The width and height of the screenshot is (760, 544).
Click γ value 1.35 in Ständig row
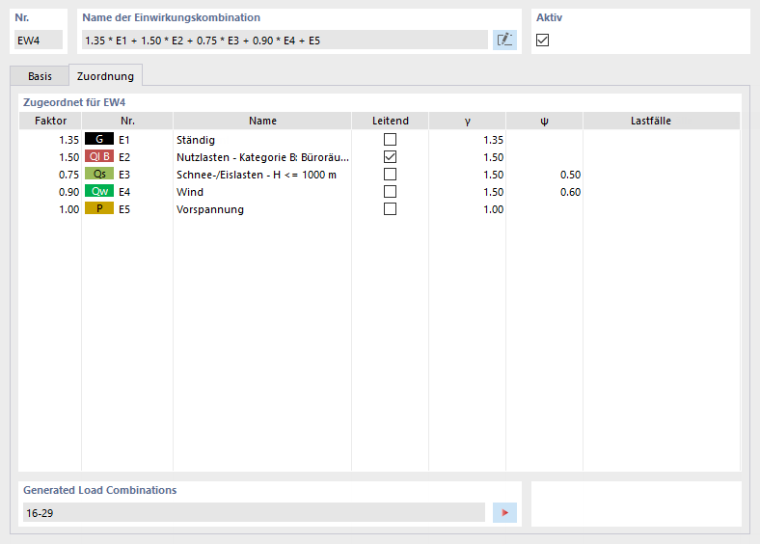tap(493, 140)
